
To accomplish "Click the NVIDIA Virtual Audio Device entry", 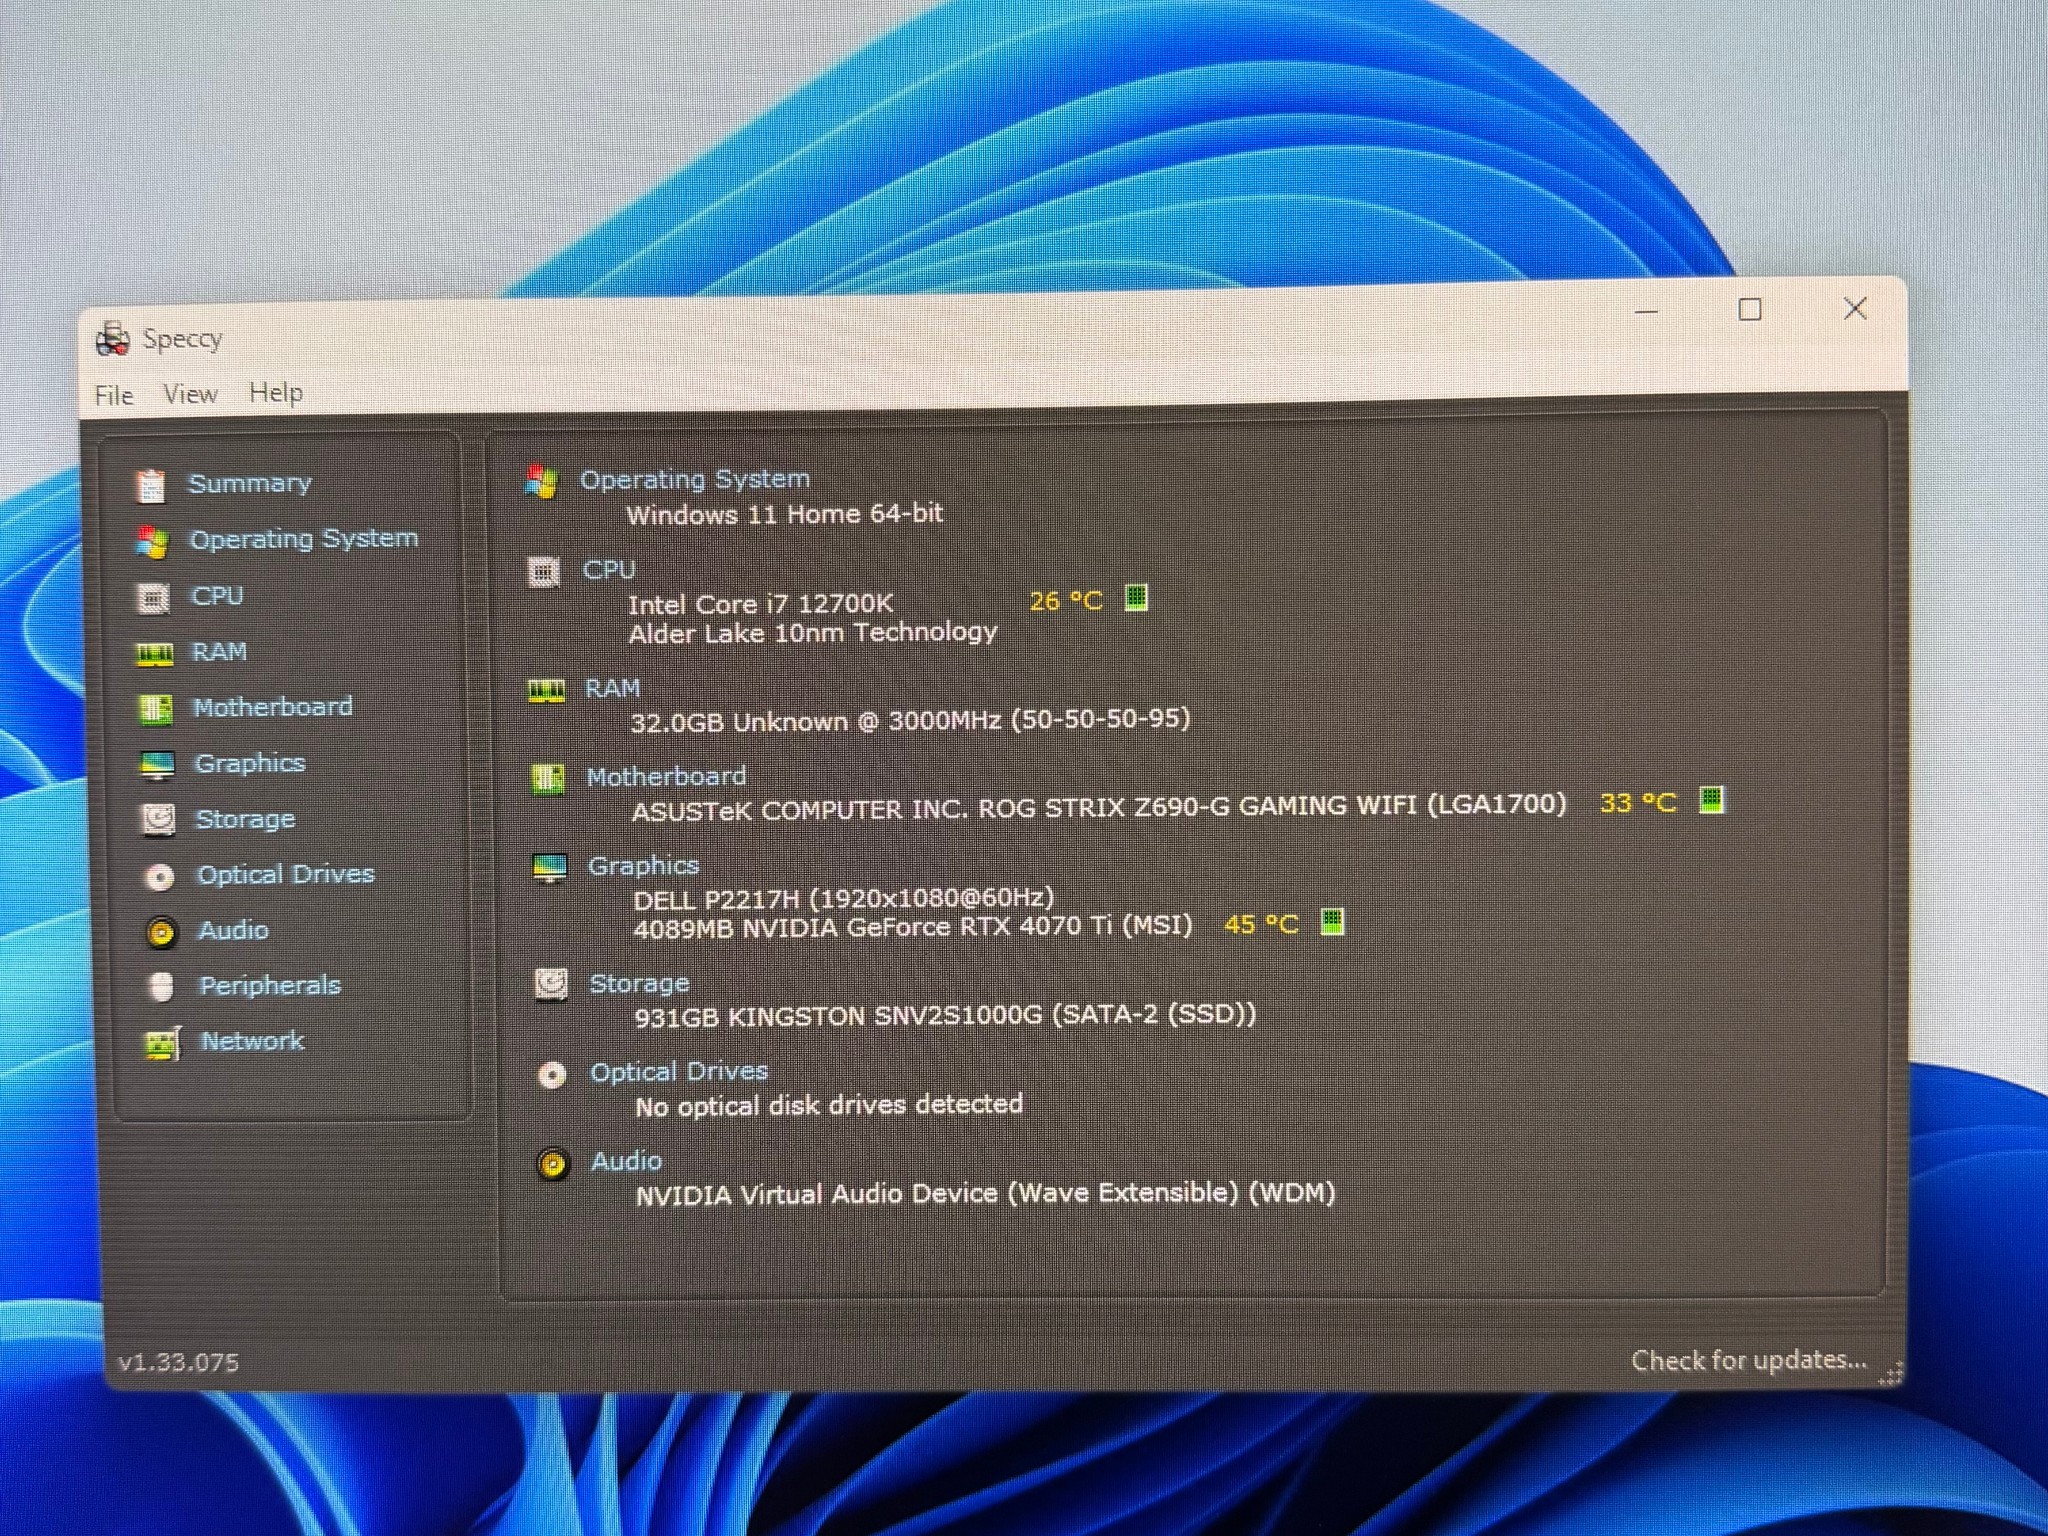I will (986, 1194).
